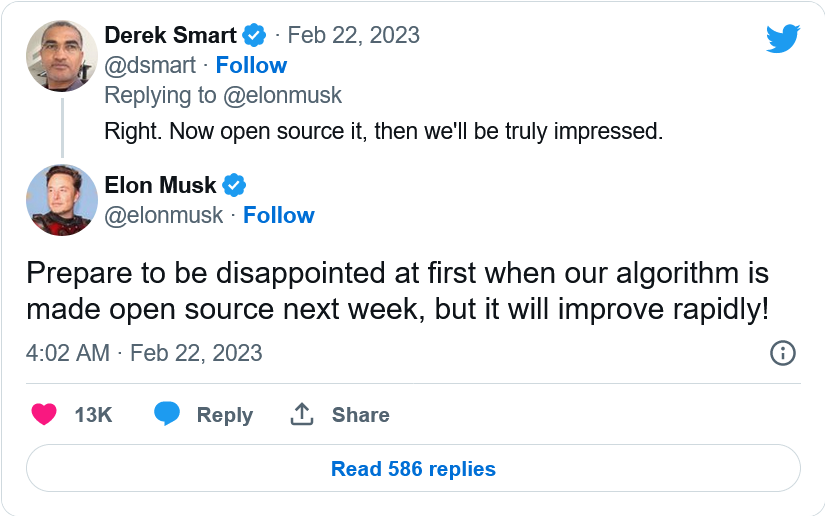The height and width of the screenshot is (516, 825).
Task: Open the Derek Smart name link
Action: (x=169, y=36)
